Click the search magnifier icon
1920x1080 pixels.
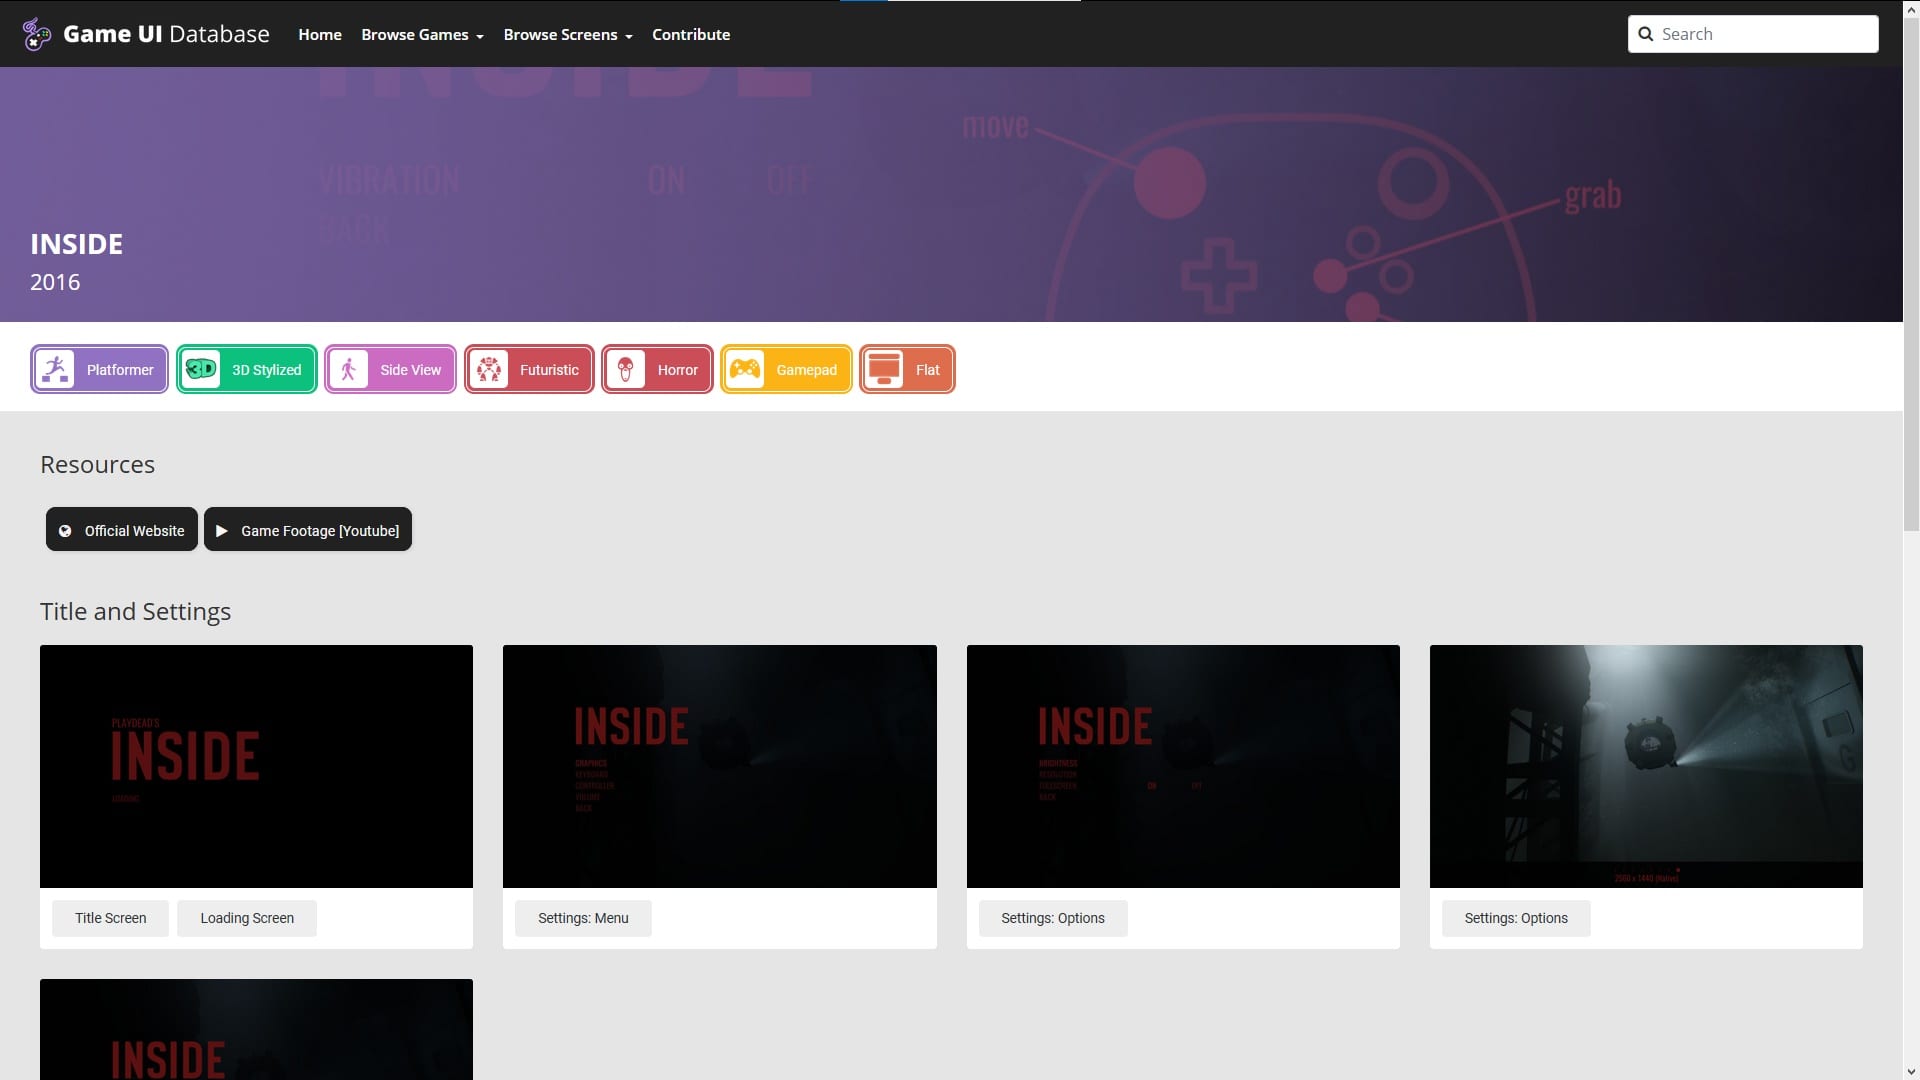[1645, 34]
